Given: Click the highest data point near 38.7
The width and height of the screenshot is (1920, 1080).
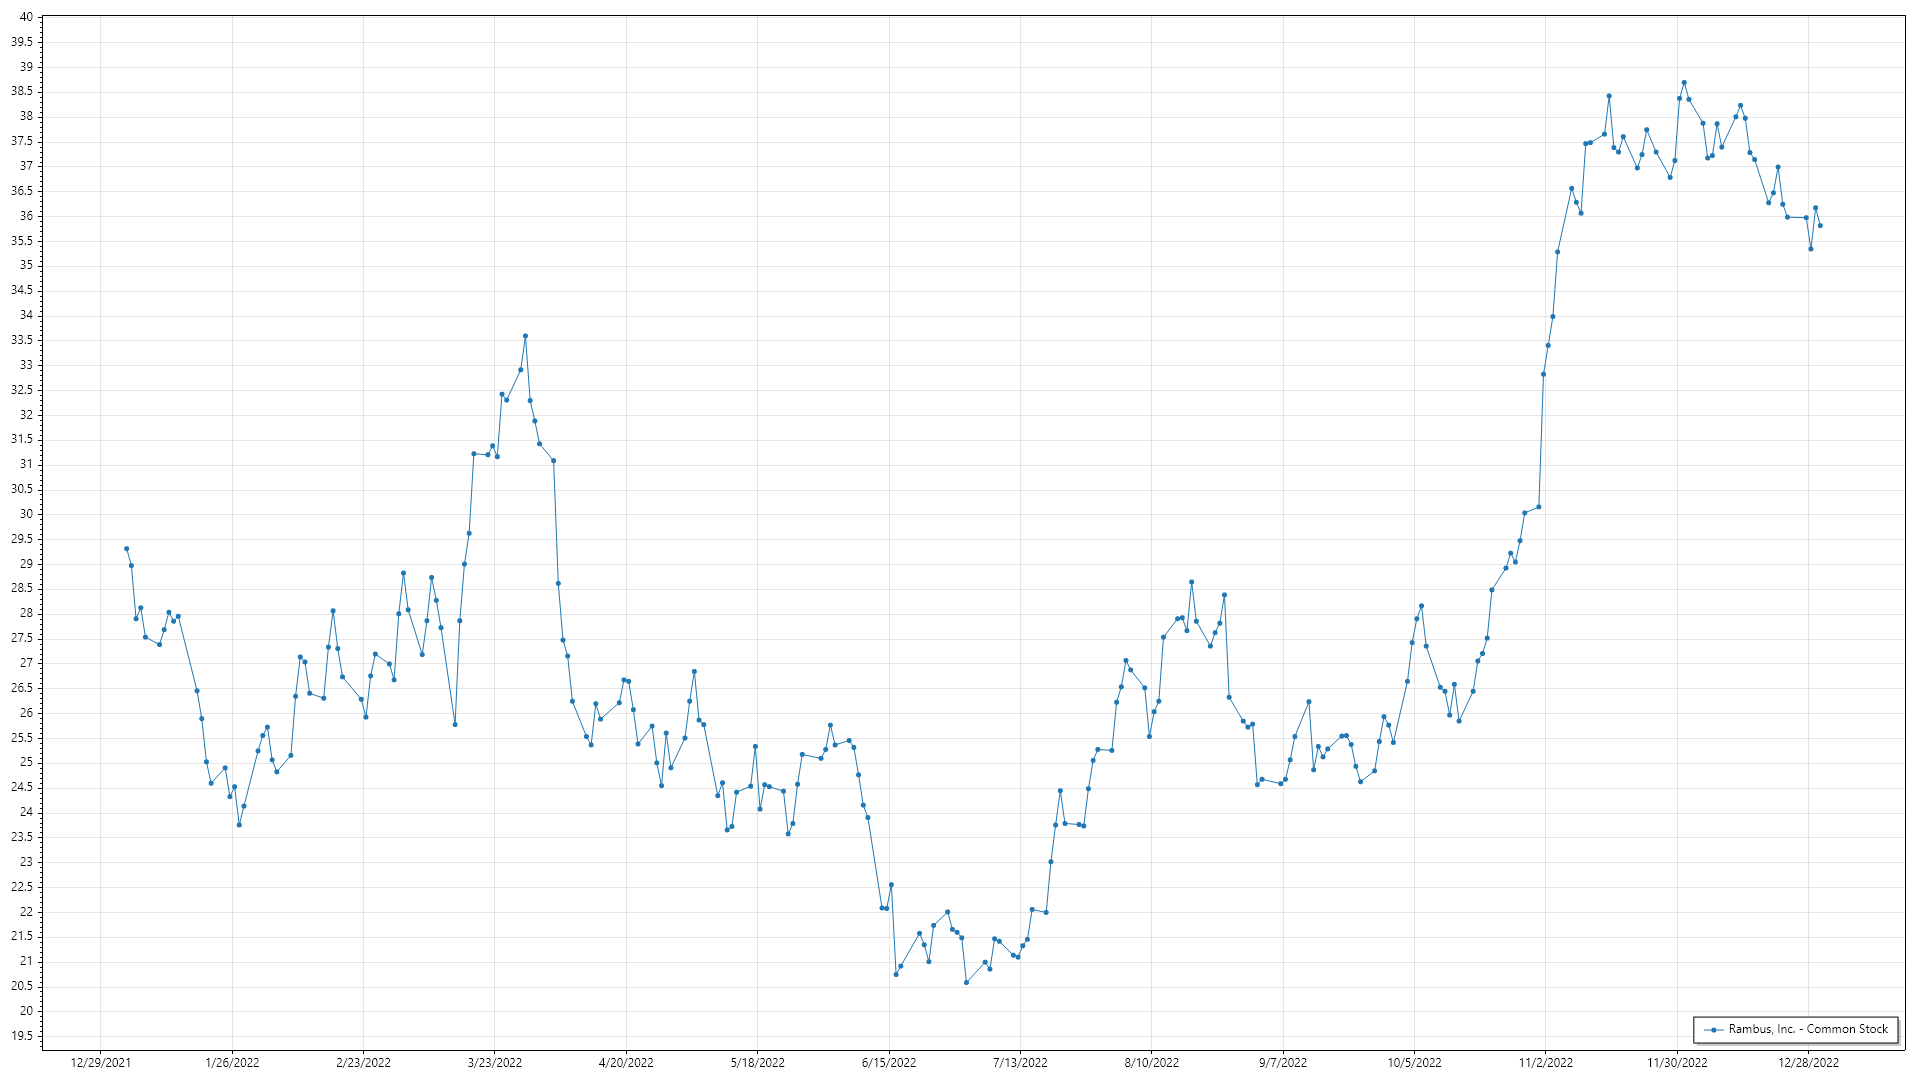Looking at the screenshot, I should pos(1684,83).
